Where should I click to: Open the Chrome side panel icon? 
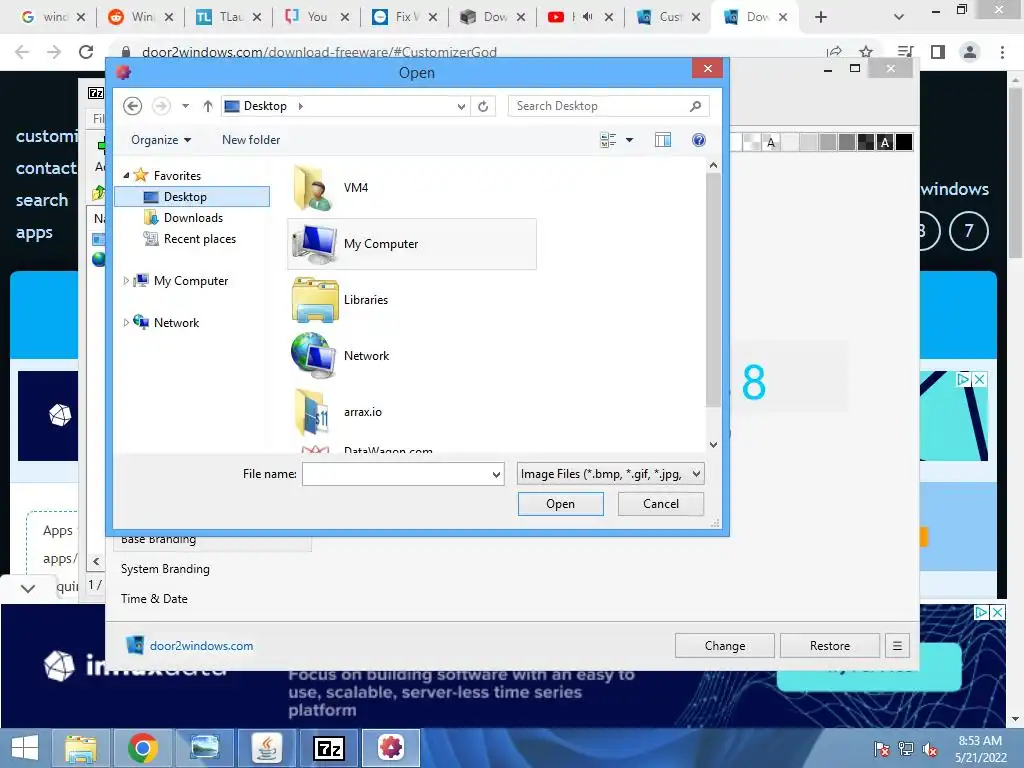938,52
